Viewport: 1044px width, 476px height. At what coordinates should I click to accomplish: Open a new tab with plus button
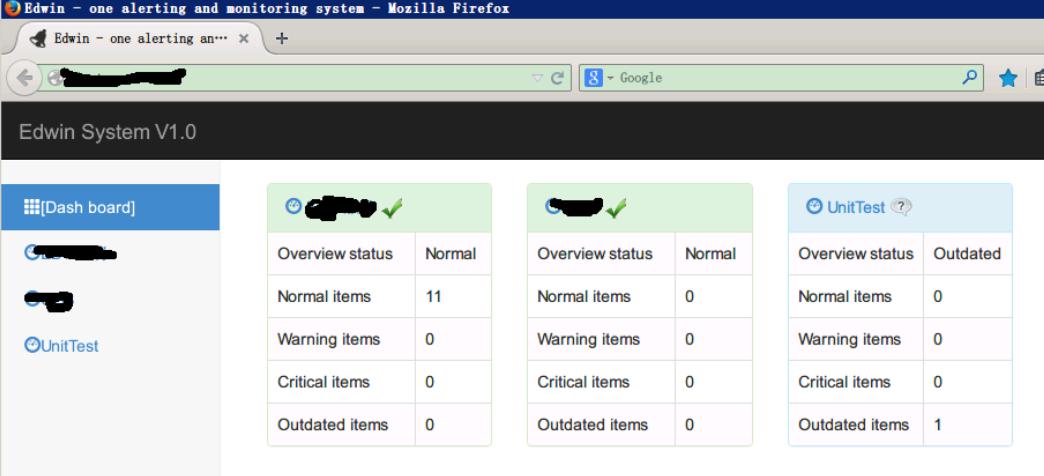[x=281, y=39]
